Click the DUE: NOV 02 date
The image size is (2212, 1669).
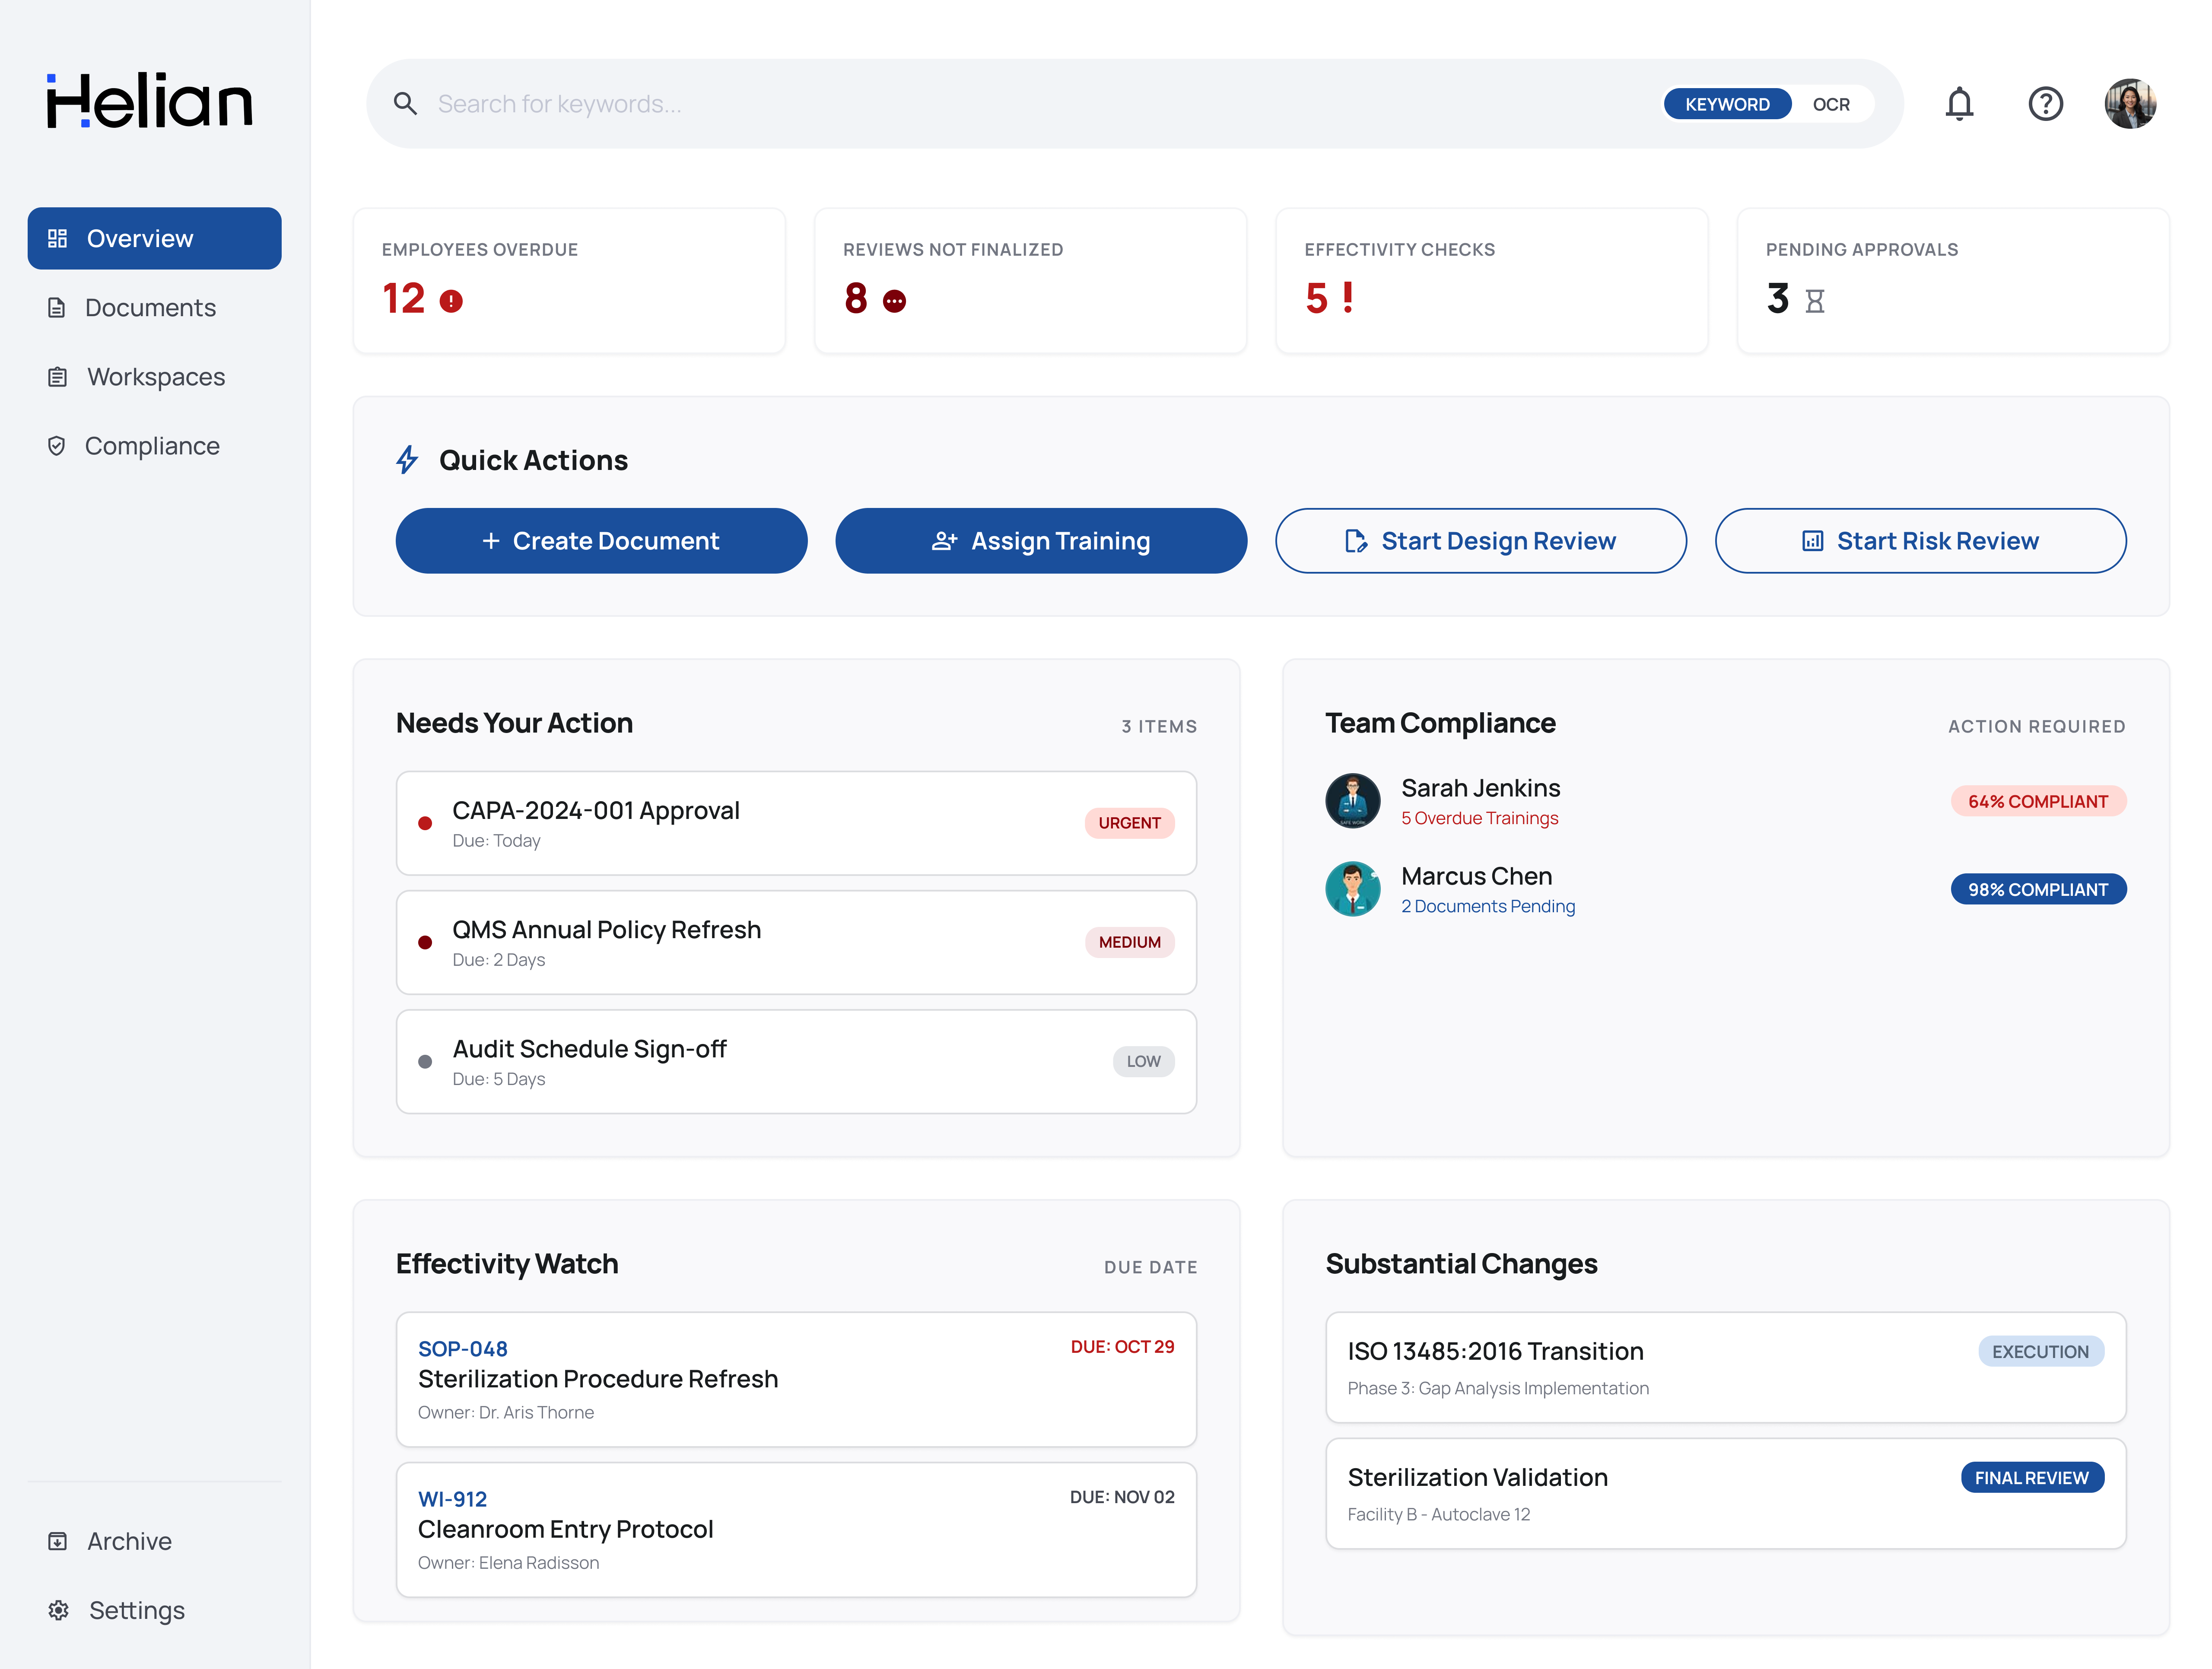click(x=1122, y=1497)
